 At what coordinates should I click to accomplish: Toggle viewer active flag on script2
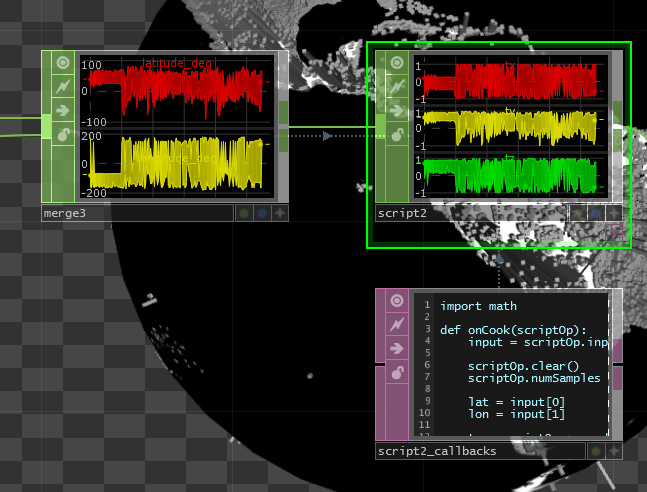pos(397,63)
